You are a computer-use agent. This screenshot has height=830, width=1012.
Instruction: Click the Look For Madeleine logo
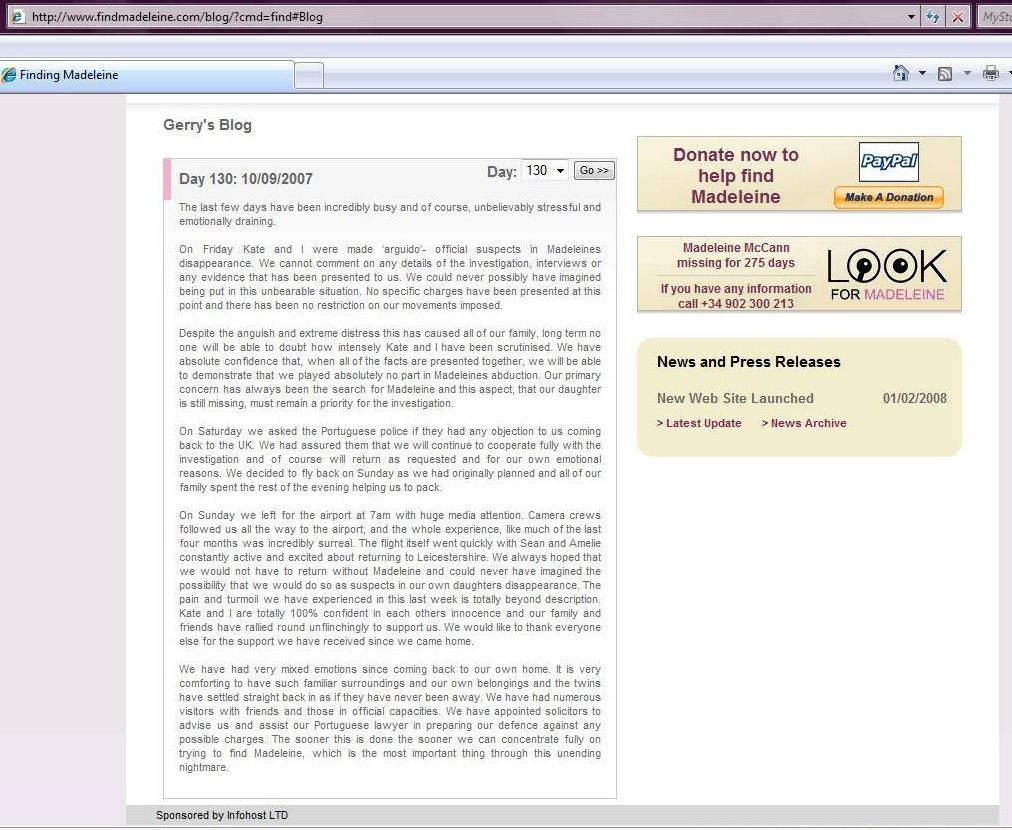[887, 274]
